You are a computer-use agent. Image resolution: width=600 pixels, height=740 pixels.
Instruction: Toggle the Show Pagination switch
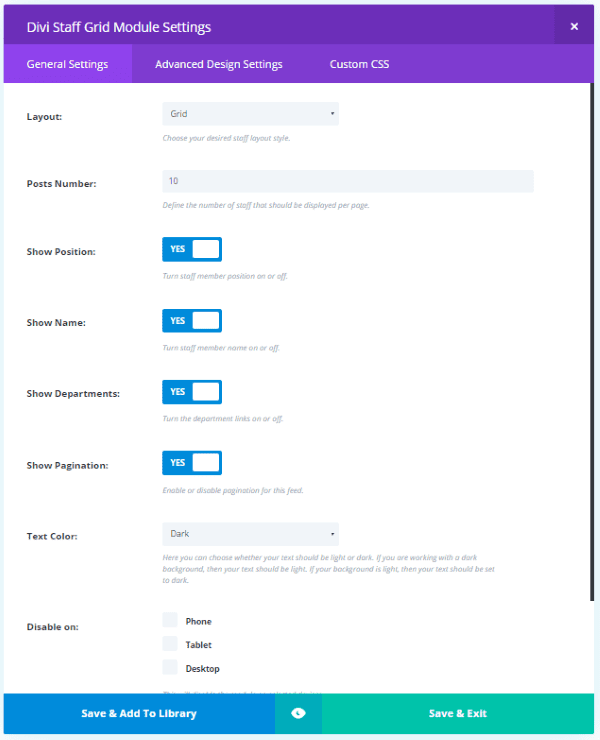[192, 463]
